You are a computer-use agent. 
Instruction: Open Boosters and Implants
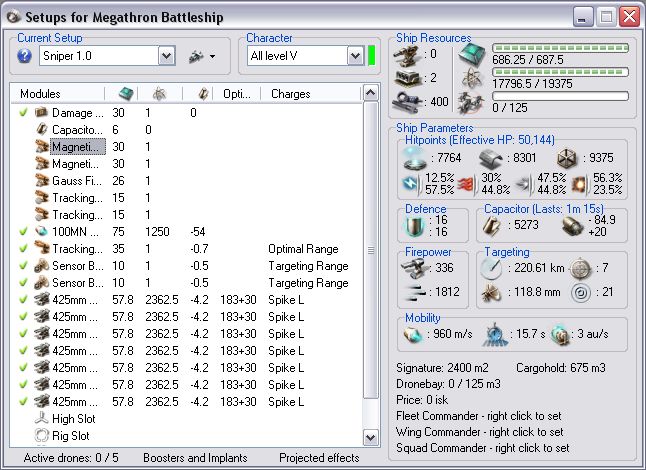click(x=195, y=458)
